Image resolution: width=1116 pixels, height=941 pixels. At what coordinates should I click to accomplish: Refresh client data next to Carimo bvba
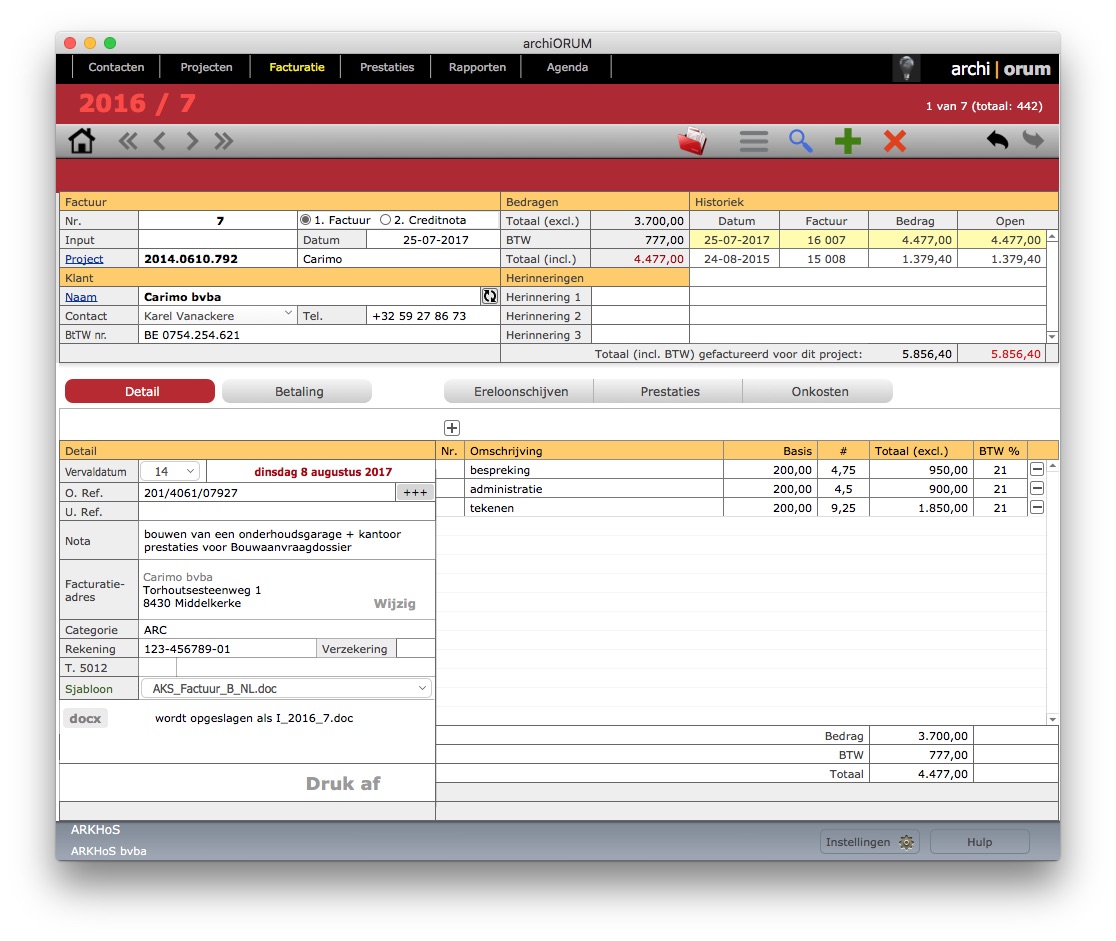click(x=490, y=296)
